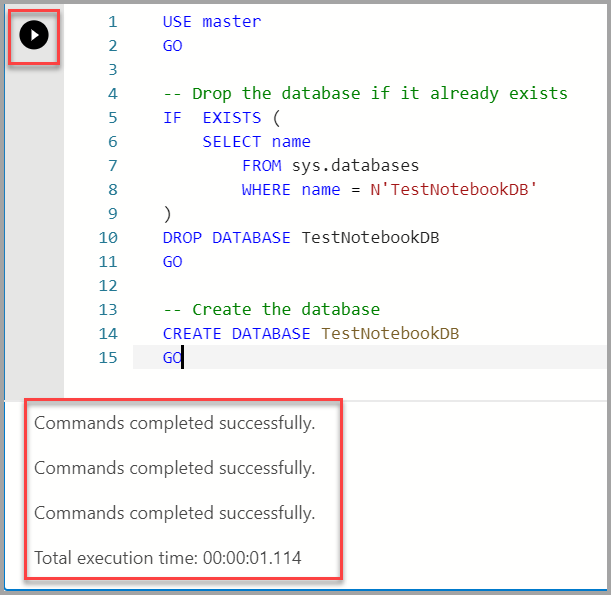The width and height of the screenshot is (611, 595).
Task: Click the third 'Commands completed successfully' message
Action: pos(175,513)
